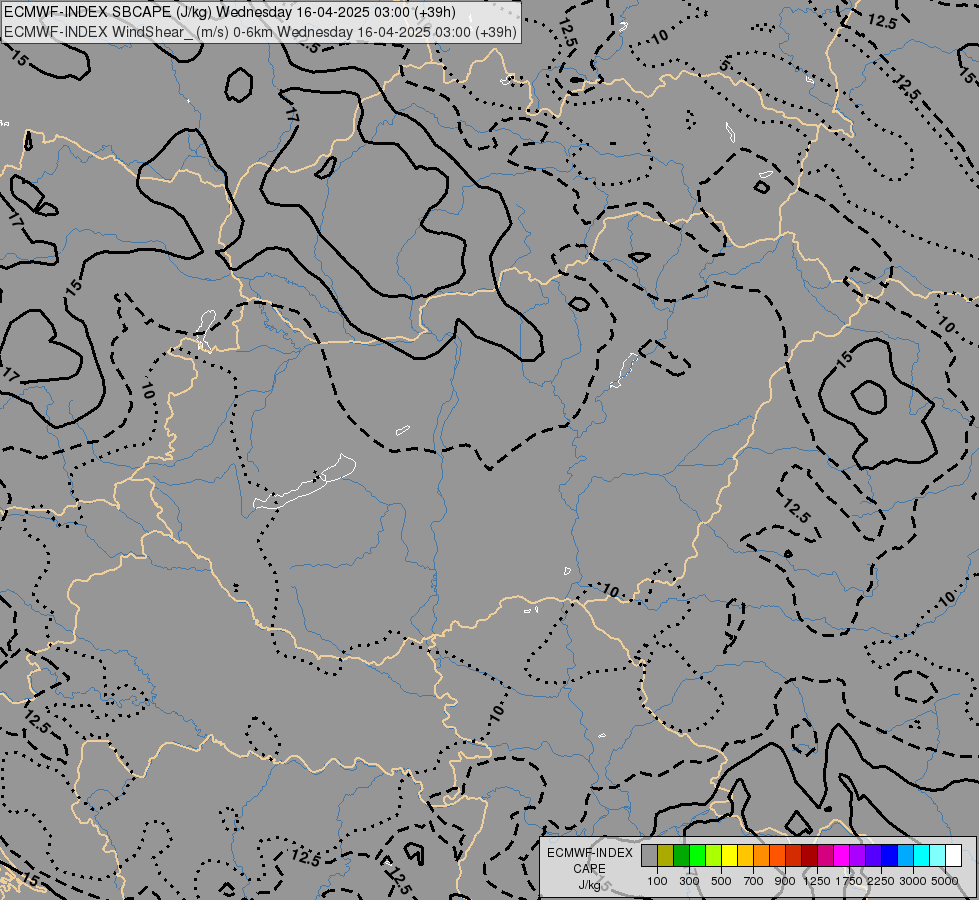Pick the pure yellow legend swatch
This screenshot has width=979, height=900.
[729, 856]
